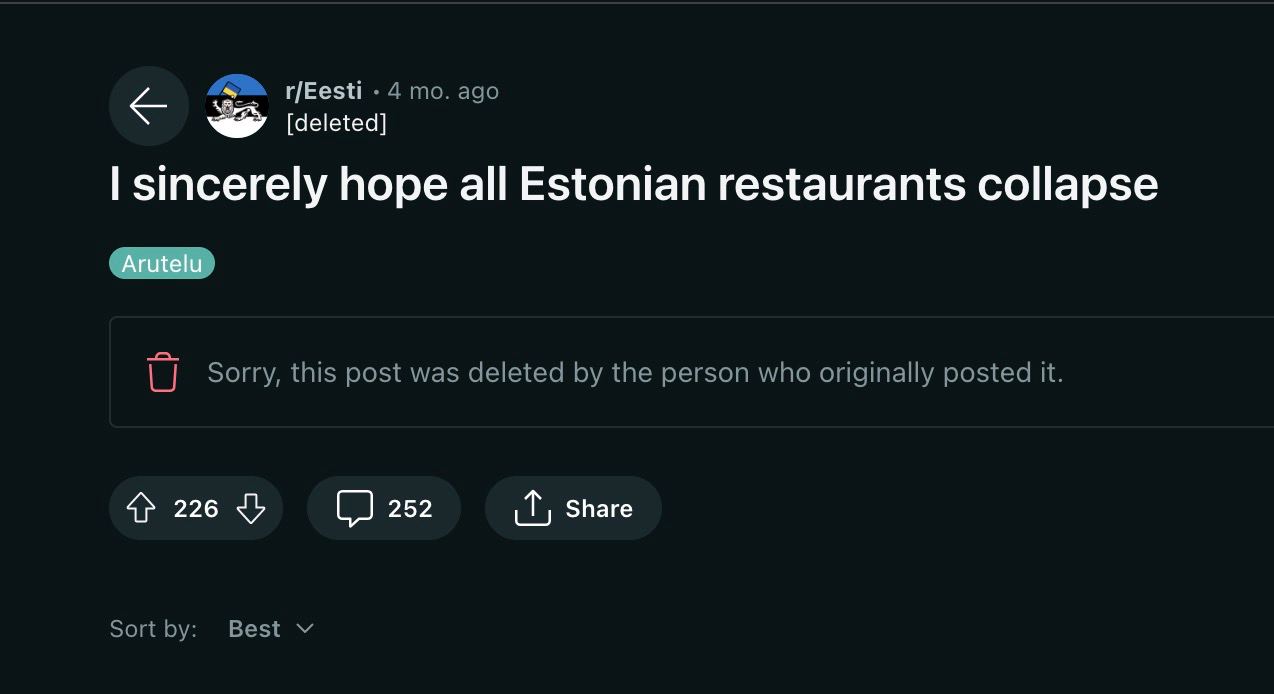Click the share arrow icon
This screenshot has width=1274, height=694.
click(x=533, y=508)
